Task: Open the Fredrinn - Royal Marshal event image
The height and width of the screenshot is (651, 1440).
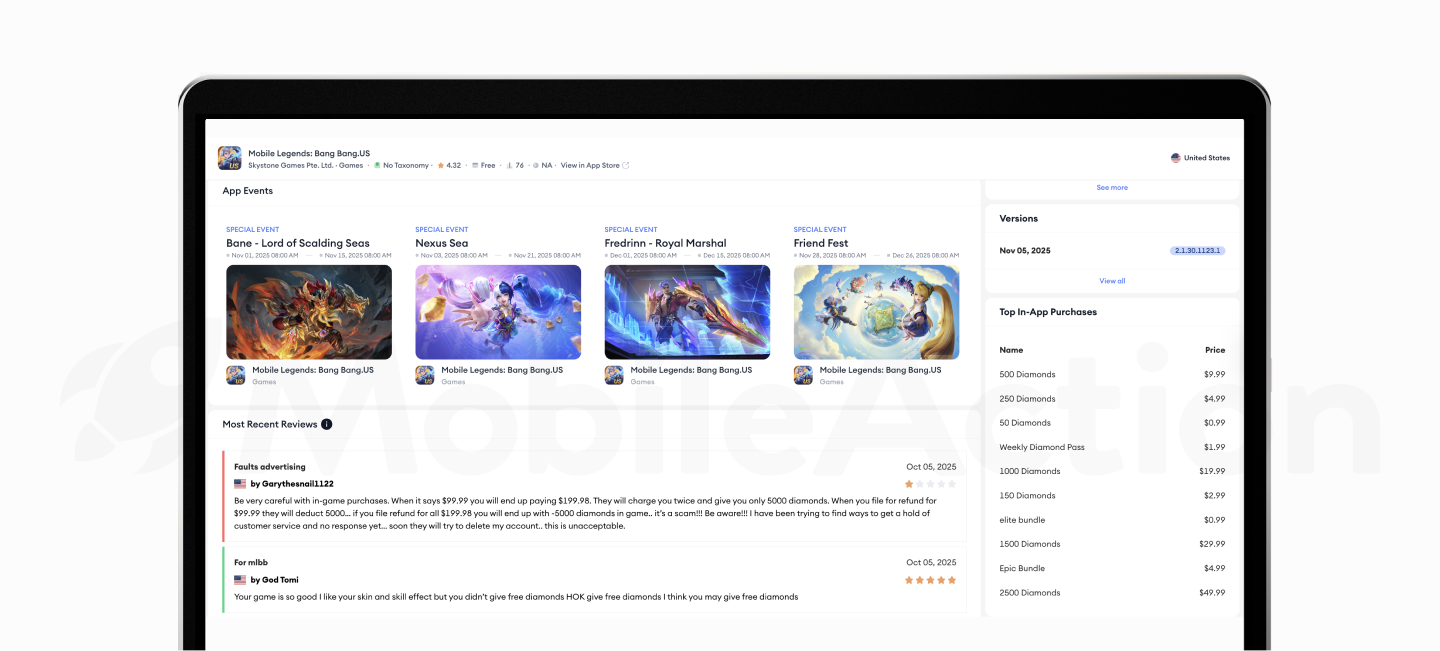Action: (687, 312)
